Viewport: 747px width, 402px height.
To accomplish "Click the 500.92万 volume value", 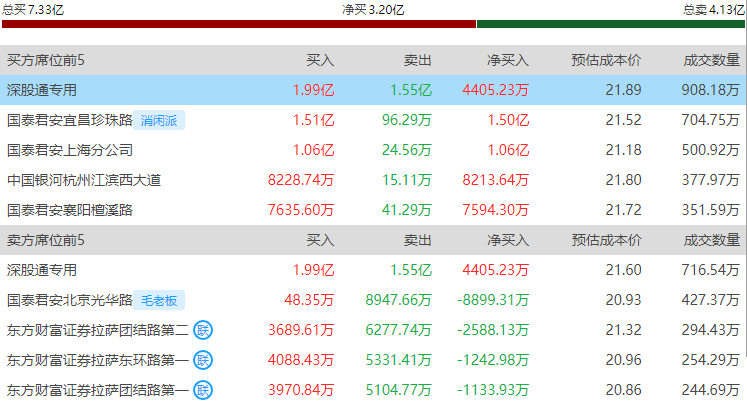I will coord(710,150).
